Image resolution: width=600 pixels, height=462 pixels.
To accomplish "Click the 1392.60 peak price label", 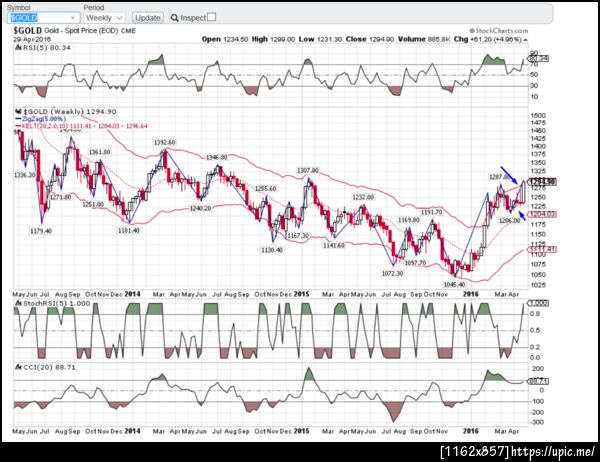I will pos(165,142).
